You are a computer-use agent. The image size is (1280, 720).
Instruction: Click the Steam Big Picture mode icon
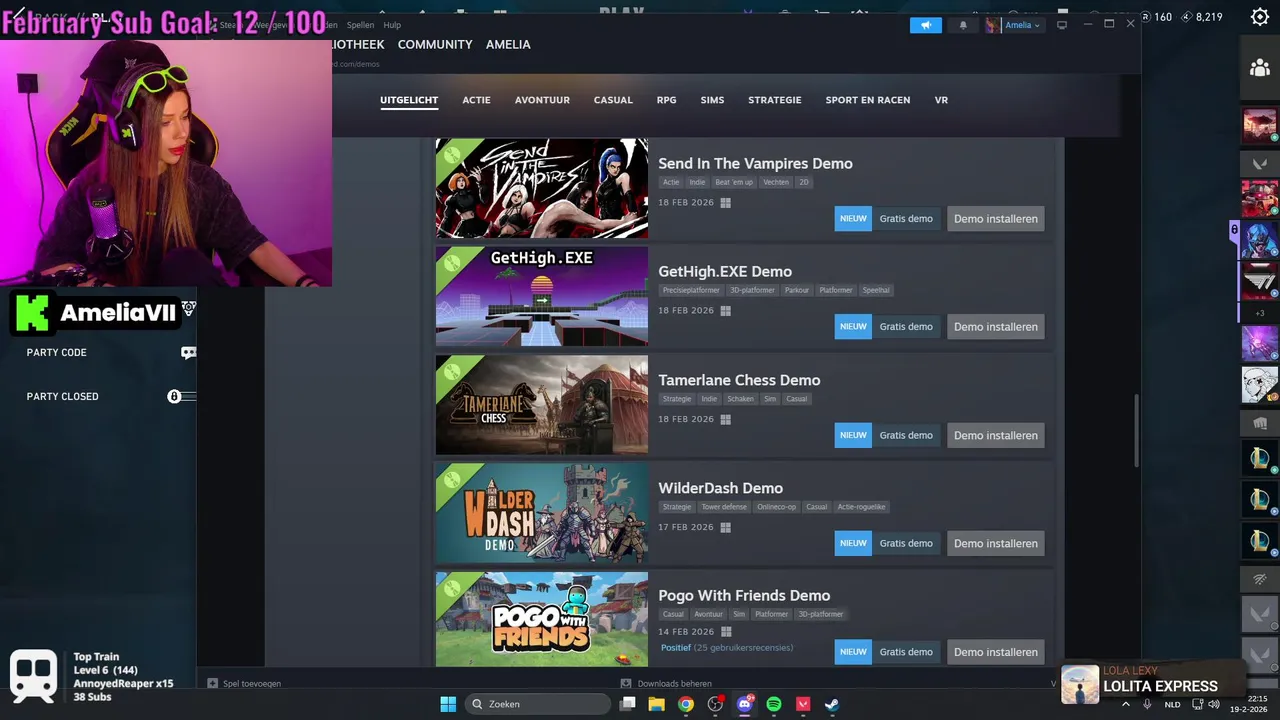tap(1062, 24)
